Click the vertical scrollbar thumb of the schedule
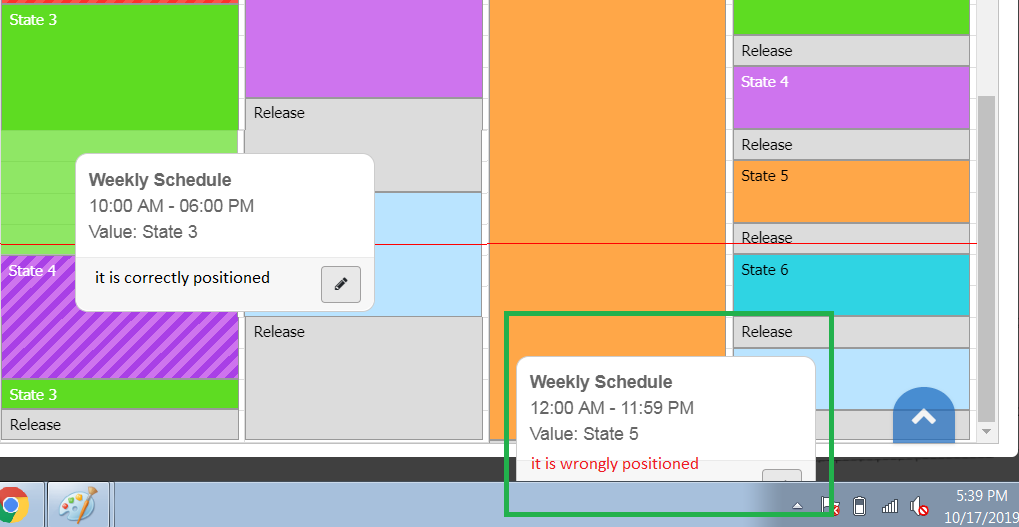 [x=986, y=259]
